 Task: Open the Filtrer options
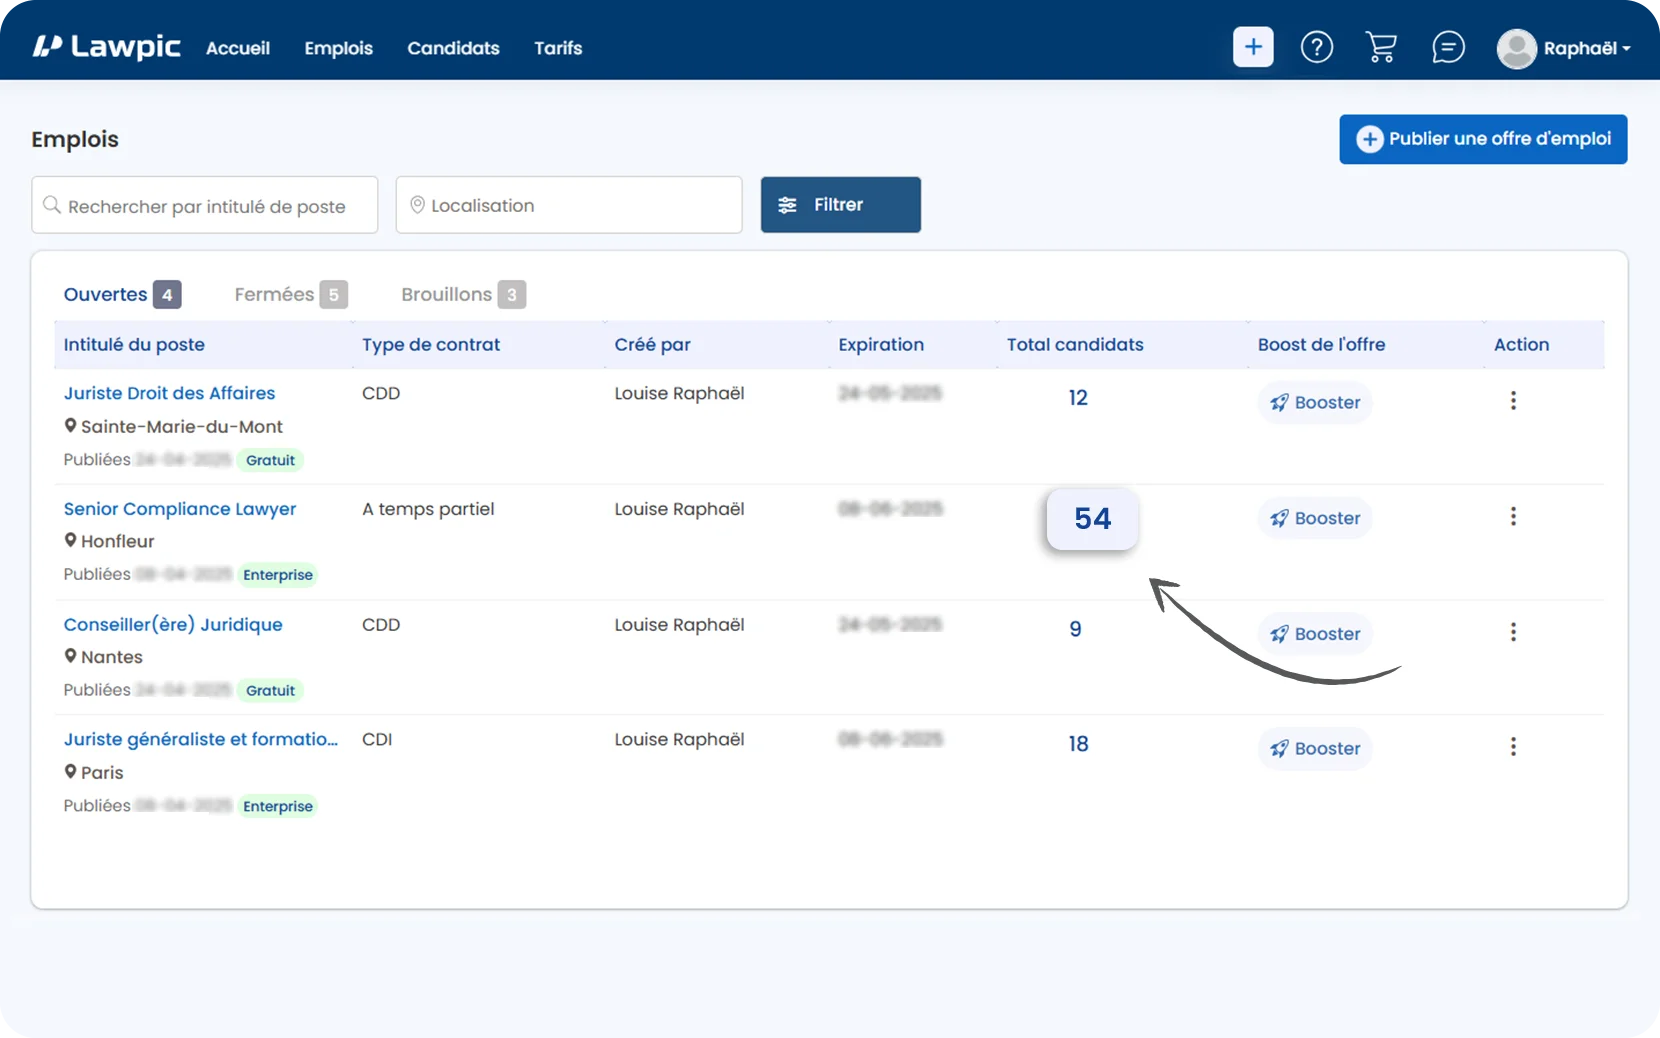[x=840, y=205]
